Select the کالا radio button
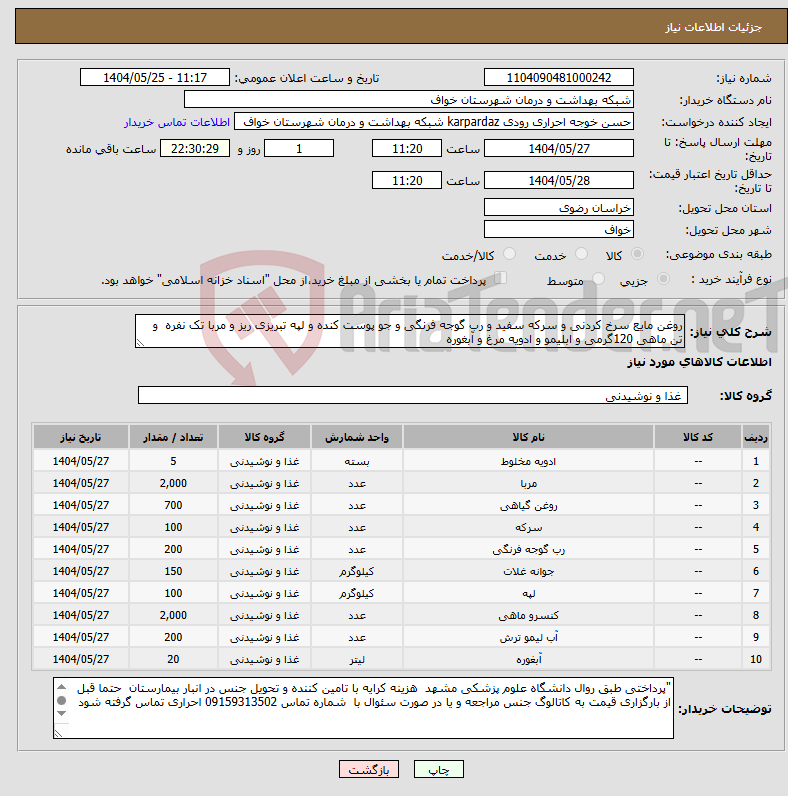 click(x=637, y=254)
